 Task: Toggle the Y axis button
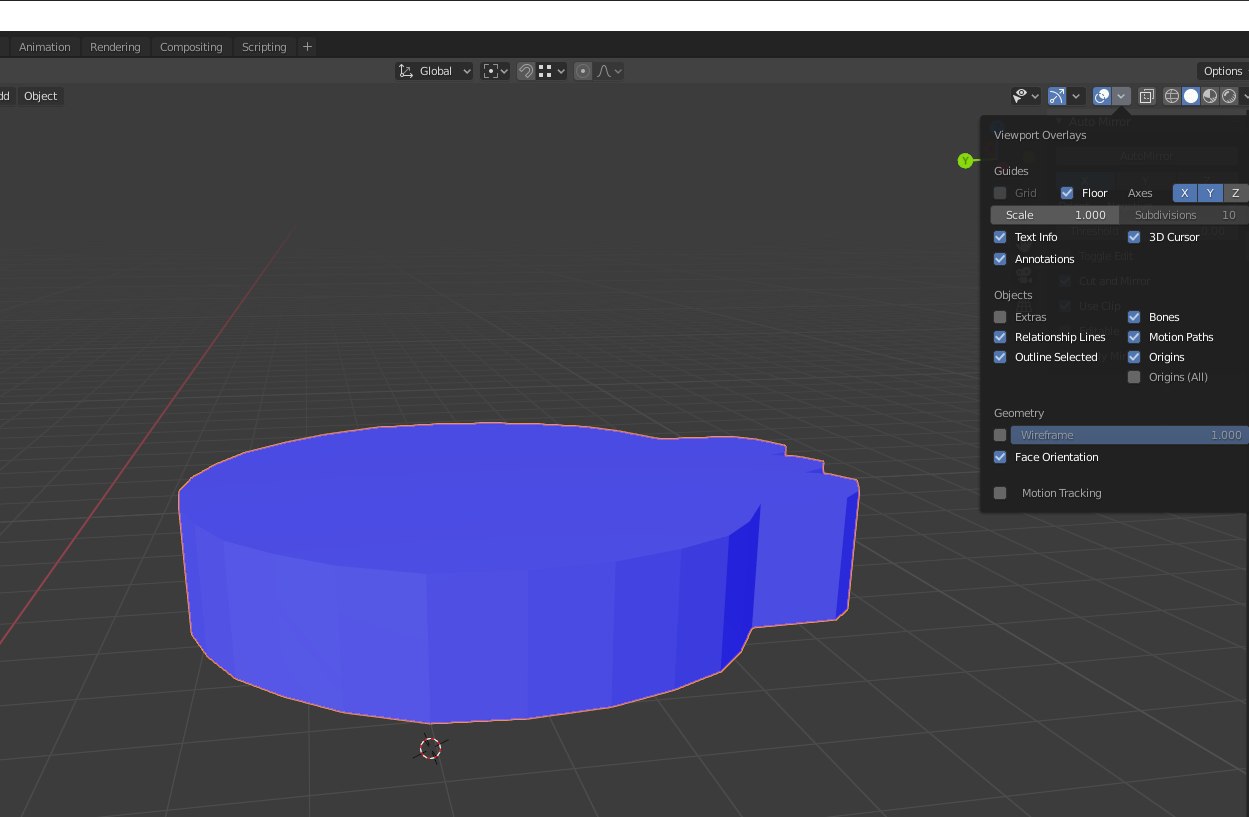point(1210,193)
